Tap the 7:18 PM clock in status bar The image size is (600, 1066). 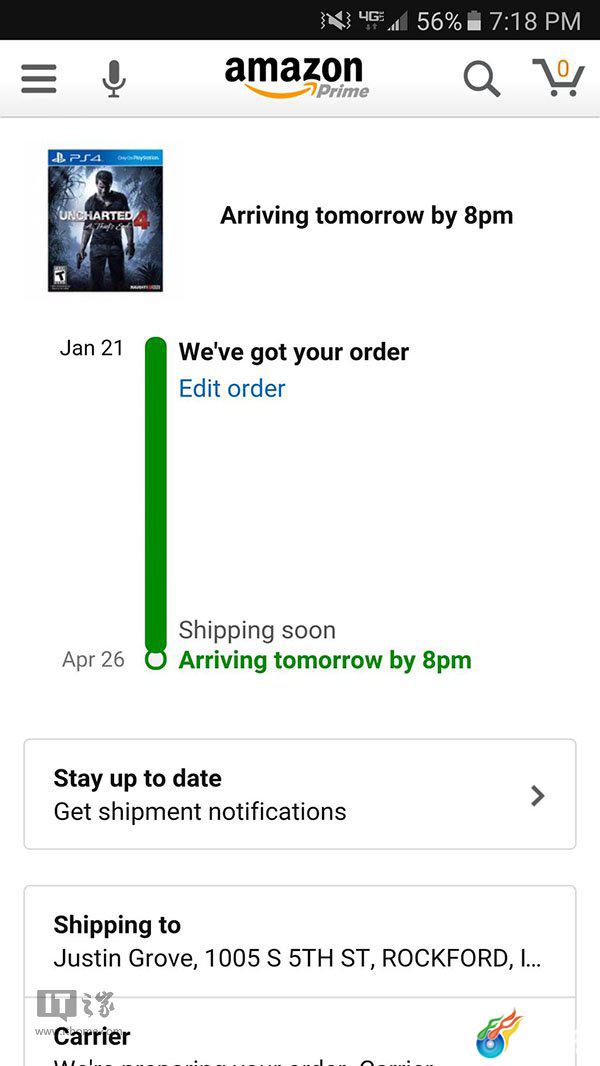535,21
